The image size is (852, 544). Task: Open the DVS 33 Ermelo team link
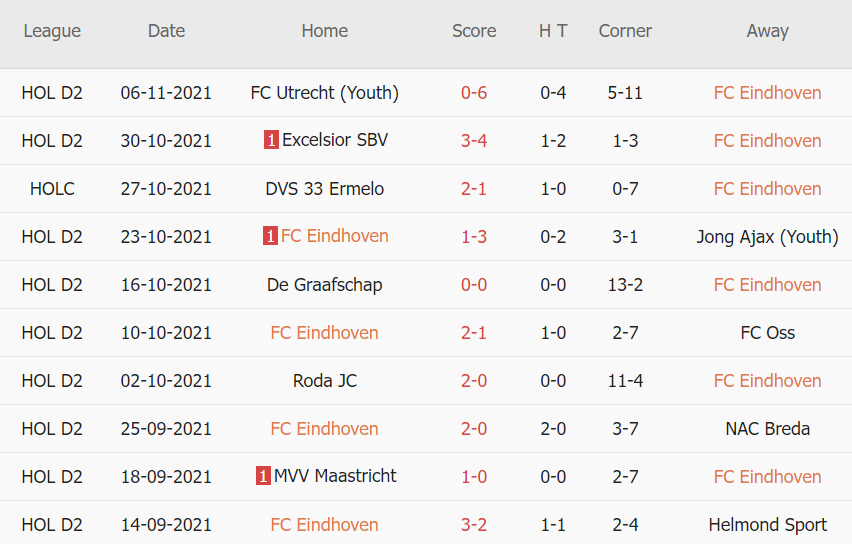tap(325, 189)
